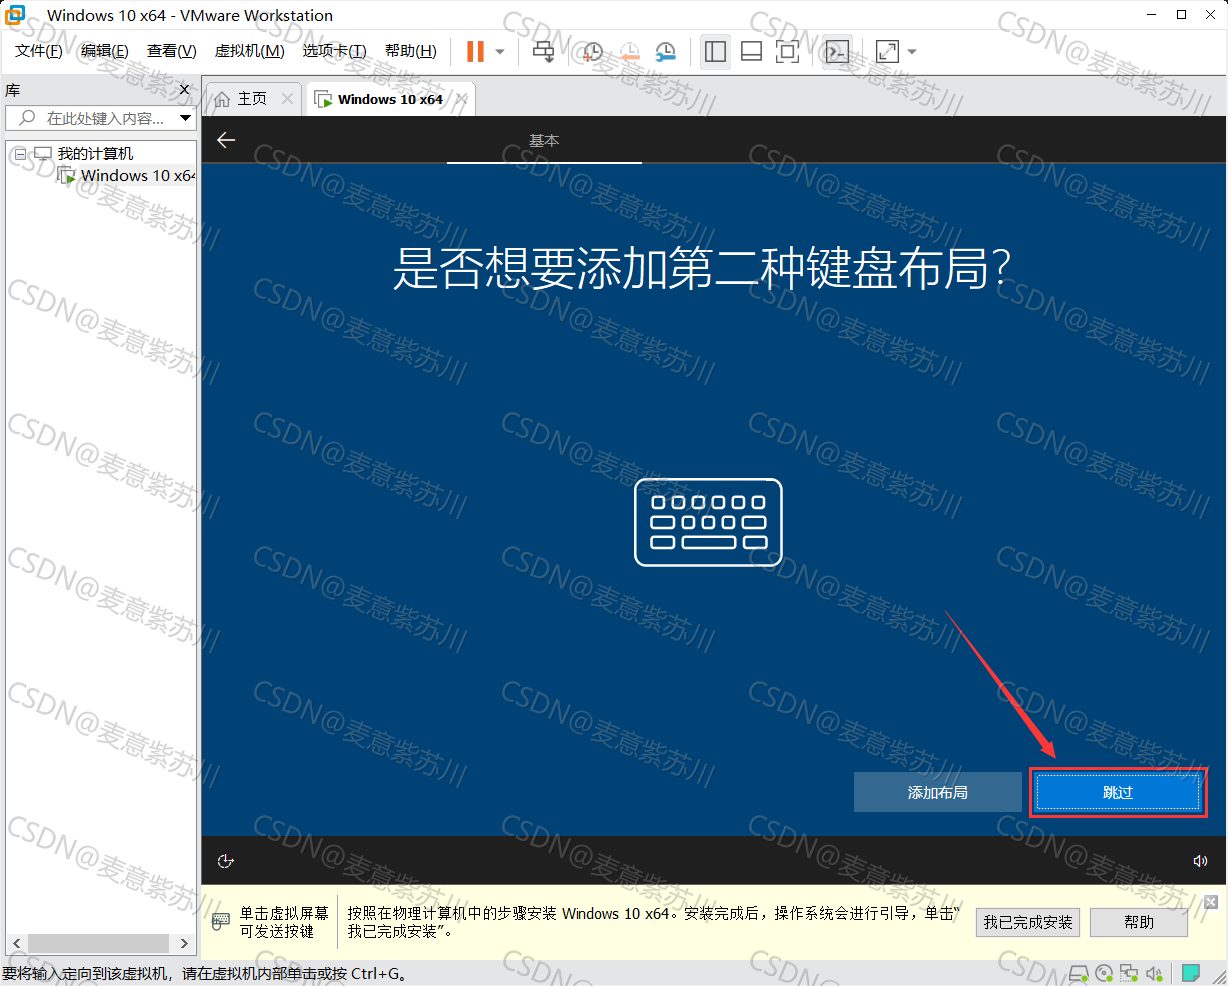Image resolution: width=1228 pixels, height=986 pixels.
Task: Toggle the library sidebar view icon
Action: [x=715, y=51]
